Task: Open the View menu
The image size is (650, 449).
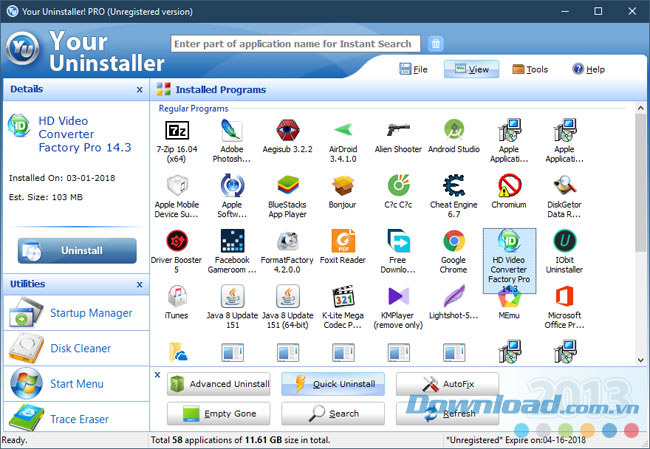Action: (x=471, y=69)
